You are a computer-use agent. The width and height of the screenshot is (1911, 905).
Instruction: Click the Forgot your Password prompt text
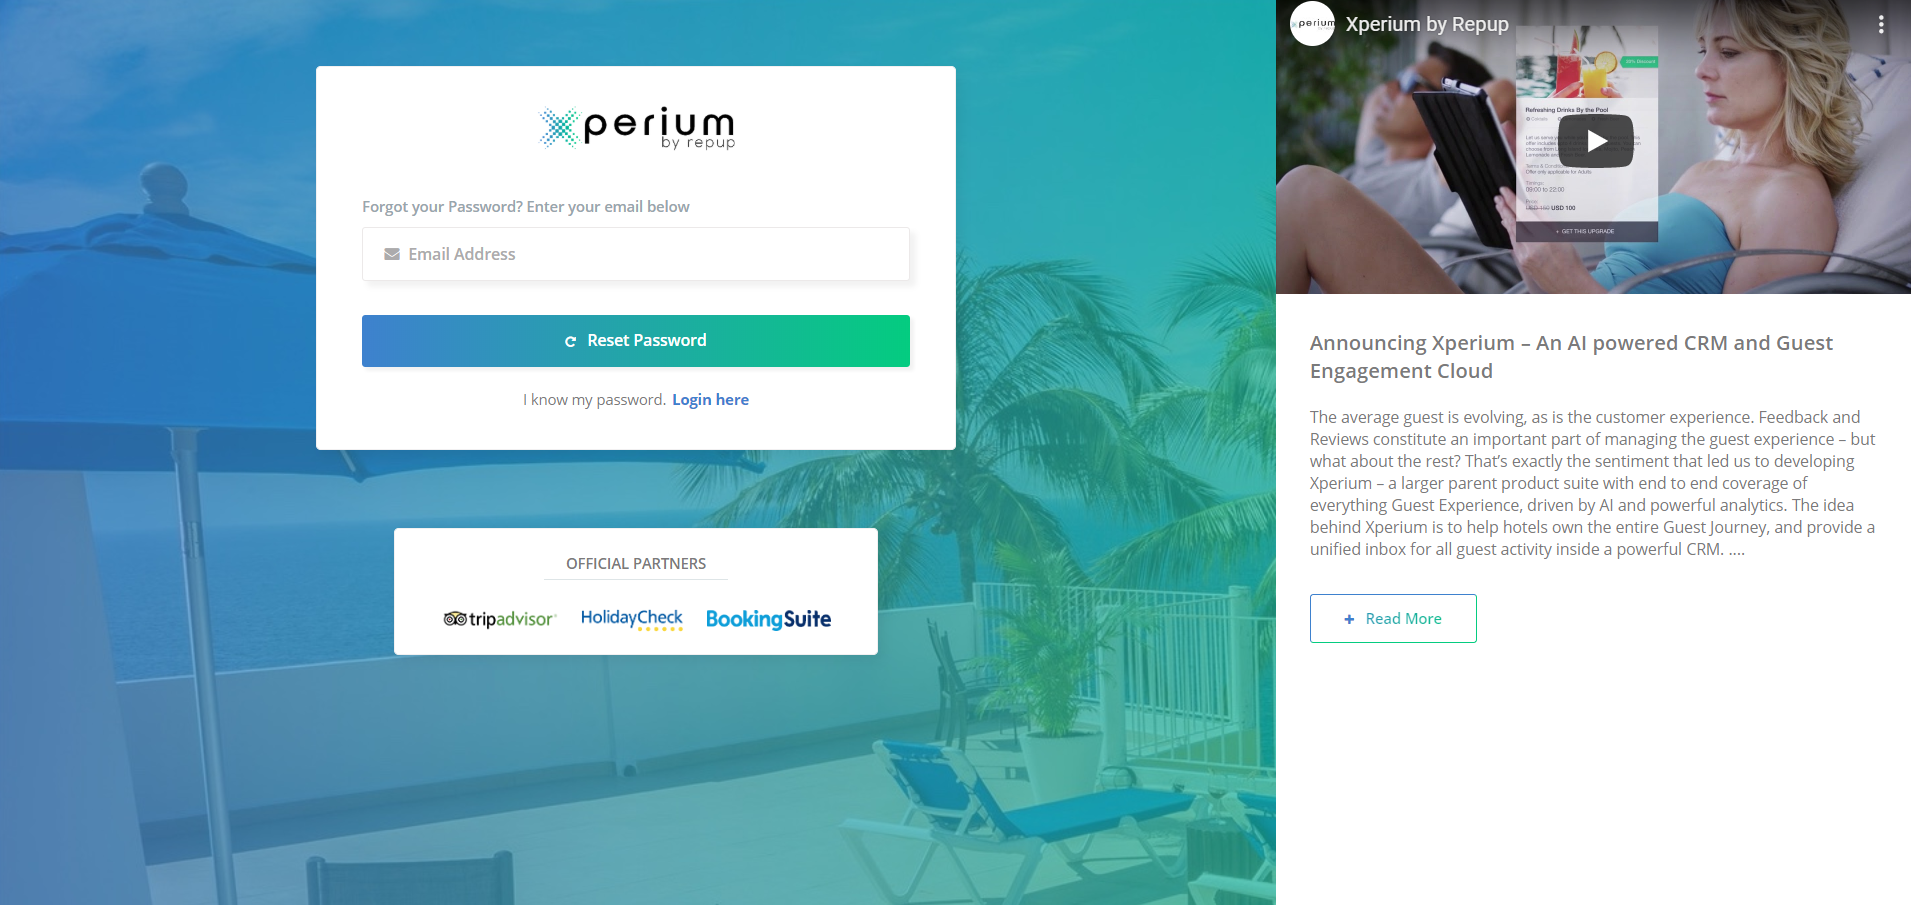click(526, 207)
